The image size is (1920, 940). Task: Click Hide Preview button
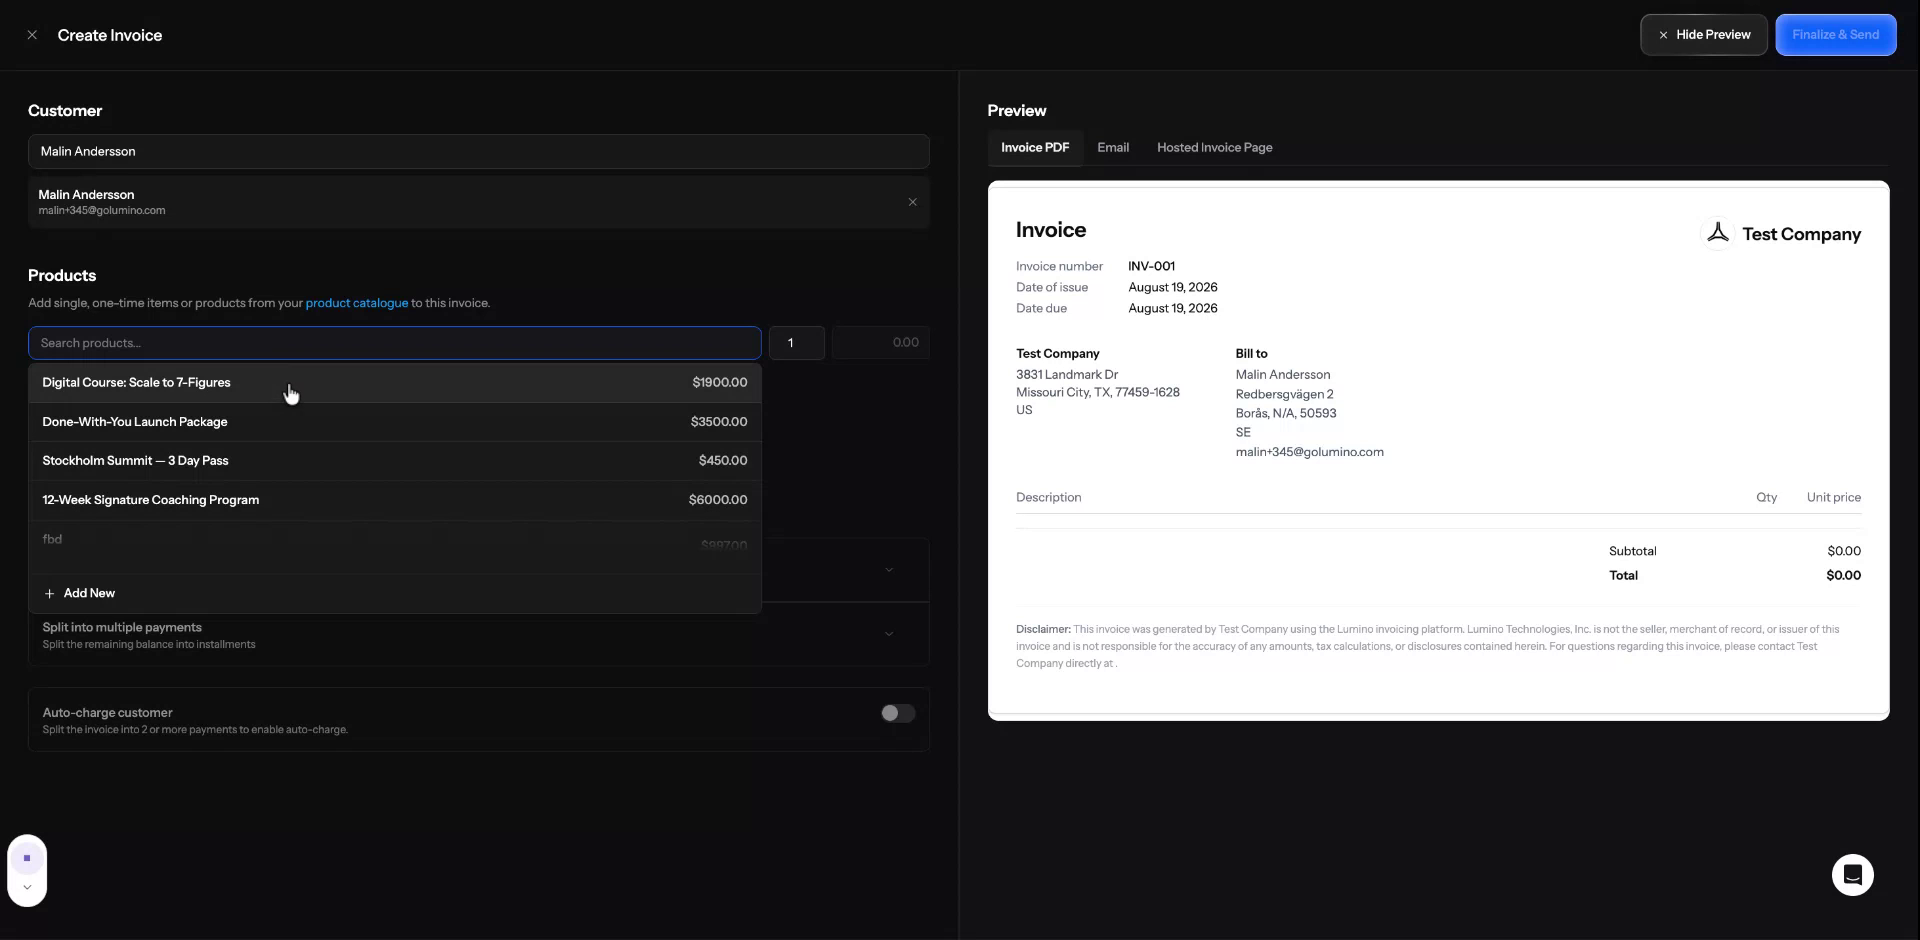point(1703,35)
